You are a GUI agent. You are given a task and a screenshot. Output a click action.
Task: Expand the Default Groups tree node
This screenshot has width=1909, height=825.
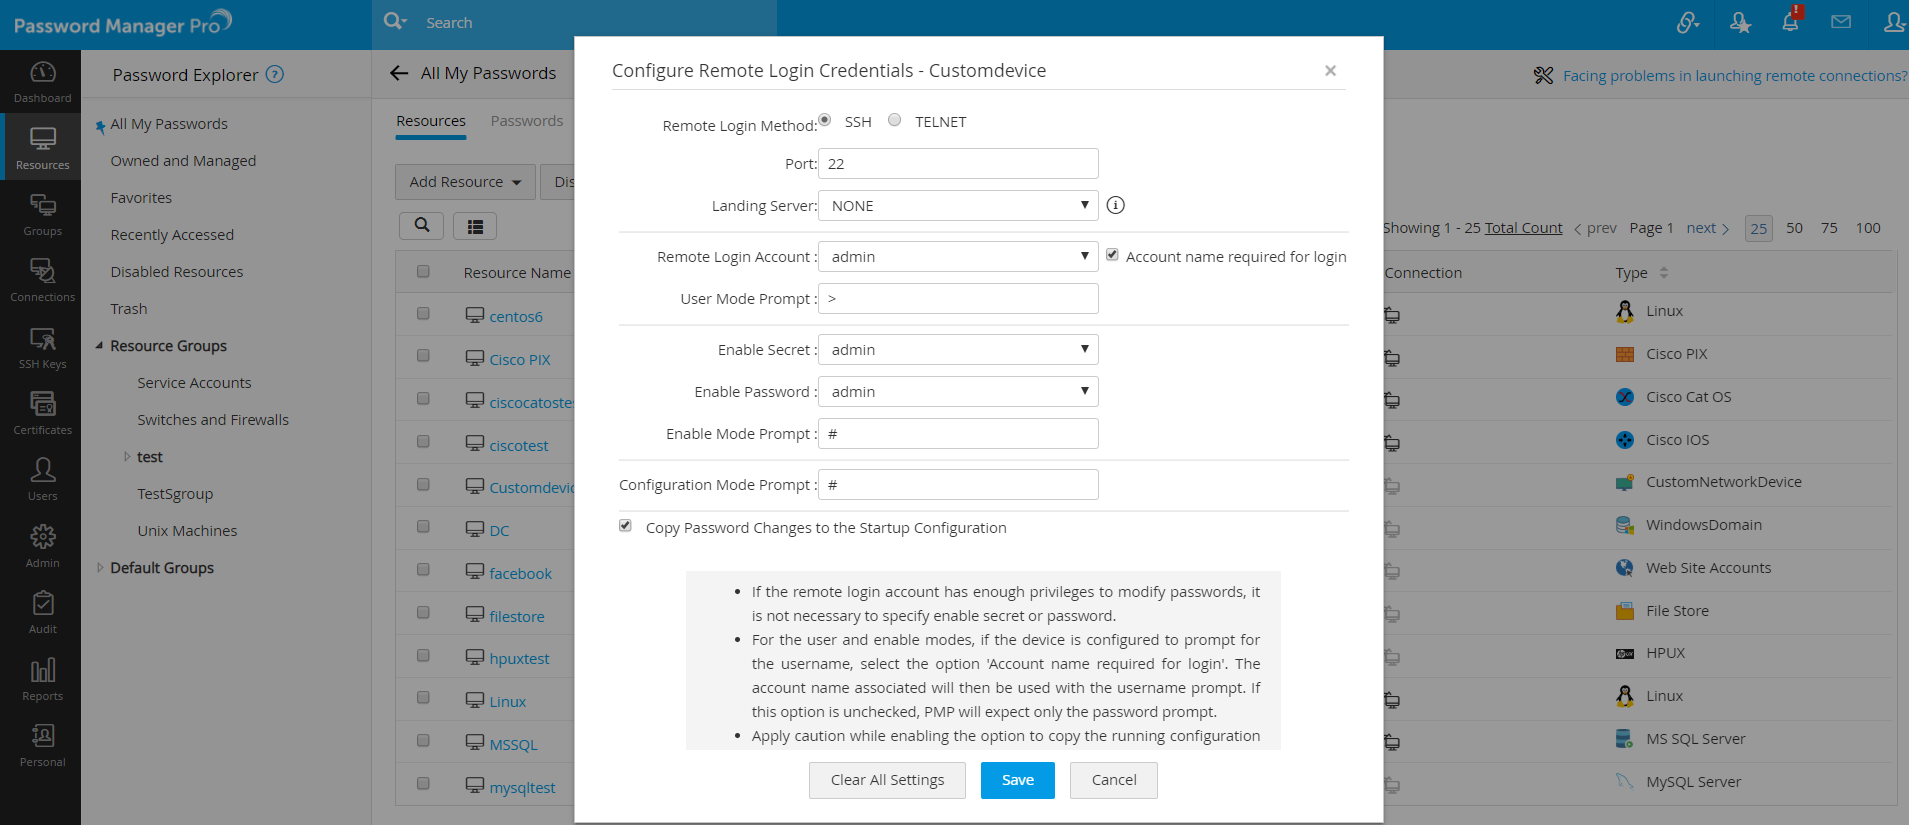(100, 568)
